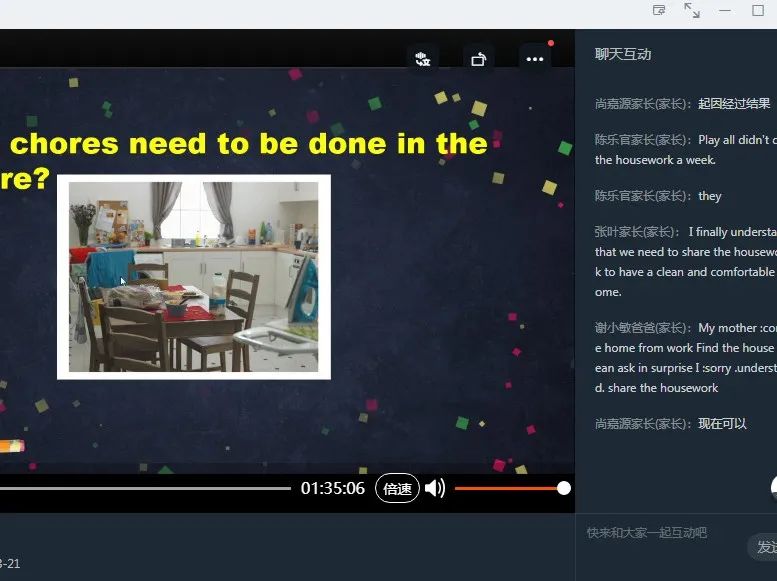Click 张叶家长's chat message
Screen dimensions: 777x581
[x=685, y=261]
